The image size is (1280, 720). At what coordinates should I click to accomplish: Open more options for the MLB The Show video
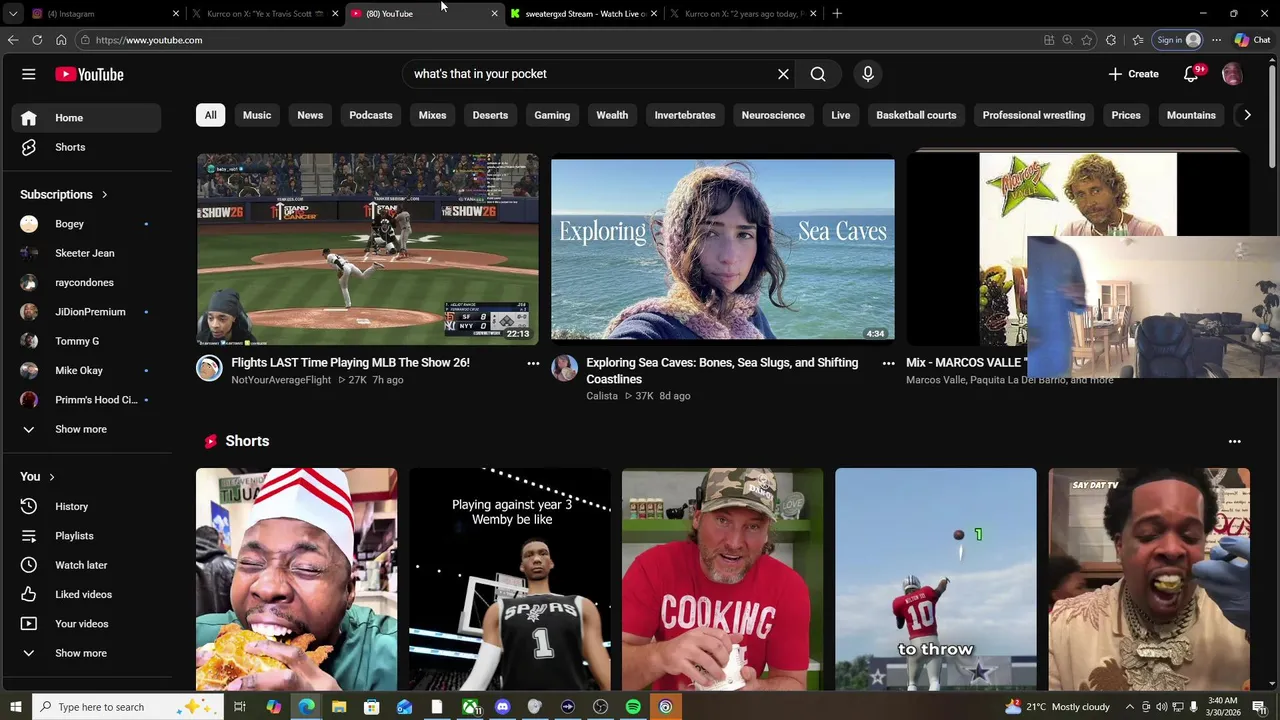coord(533,364)
